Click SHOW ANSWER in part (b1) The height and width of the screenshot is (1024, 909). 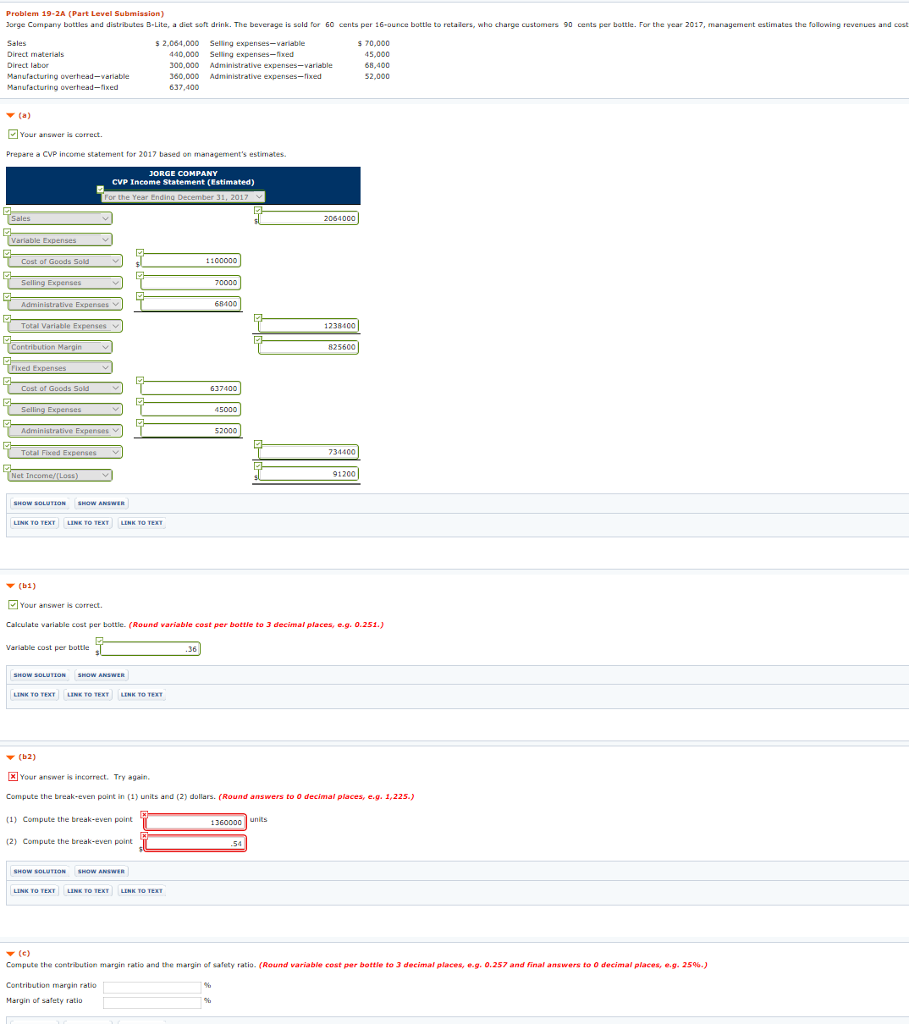[101, 674]
